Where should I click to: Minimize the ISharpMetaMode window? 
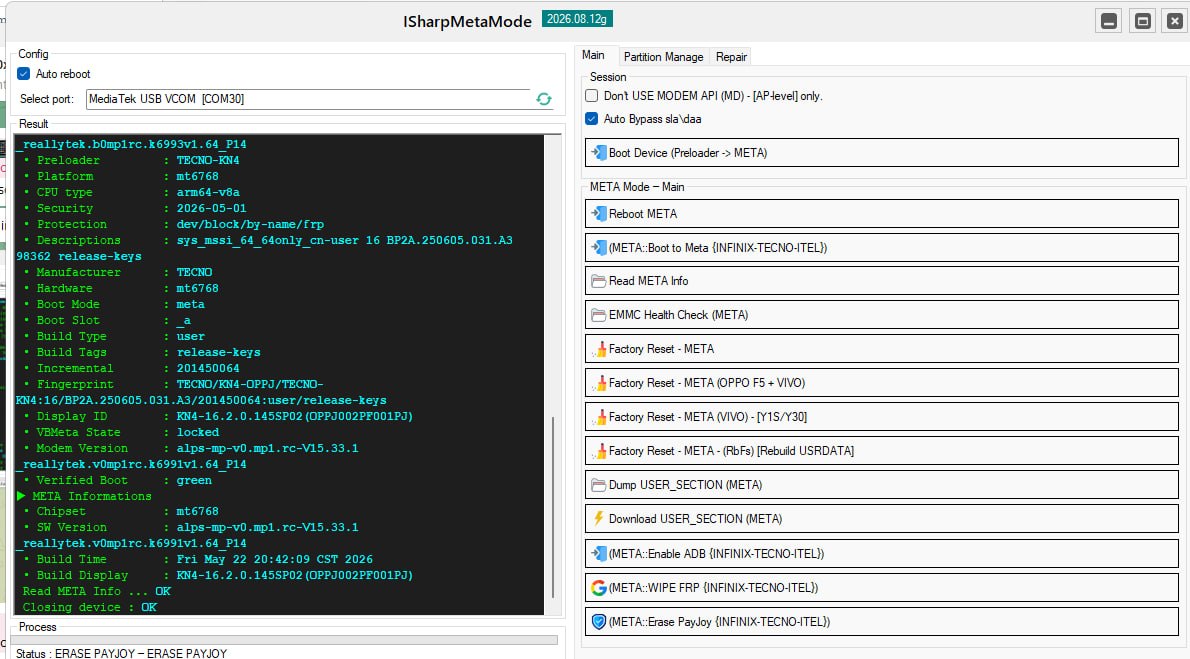pyautogui.click(x=1109, y=21)
